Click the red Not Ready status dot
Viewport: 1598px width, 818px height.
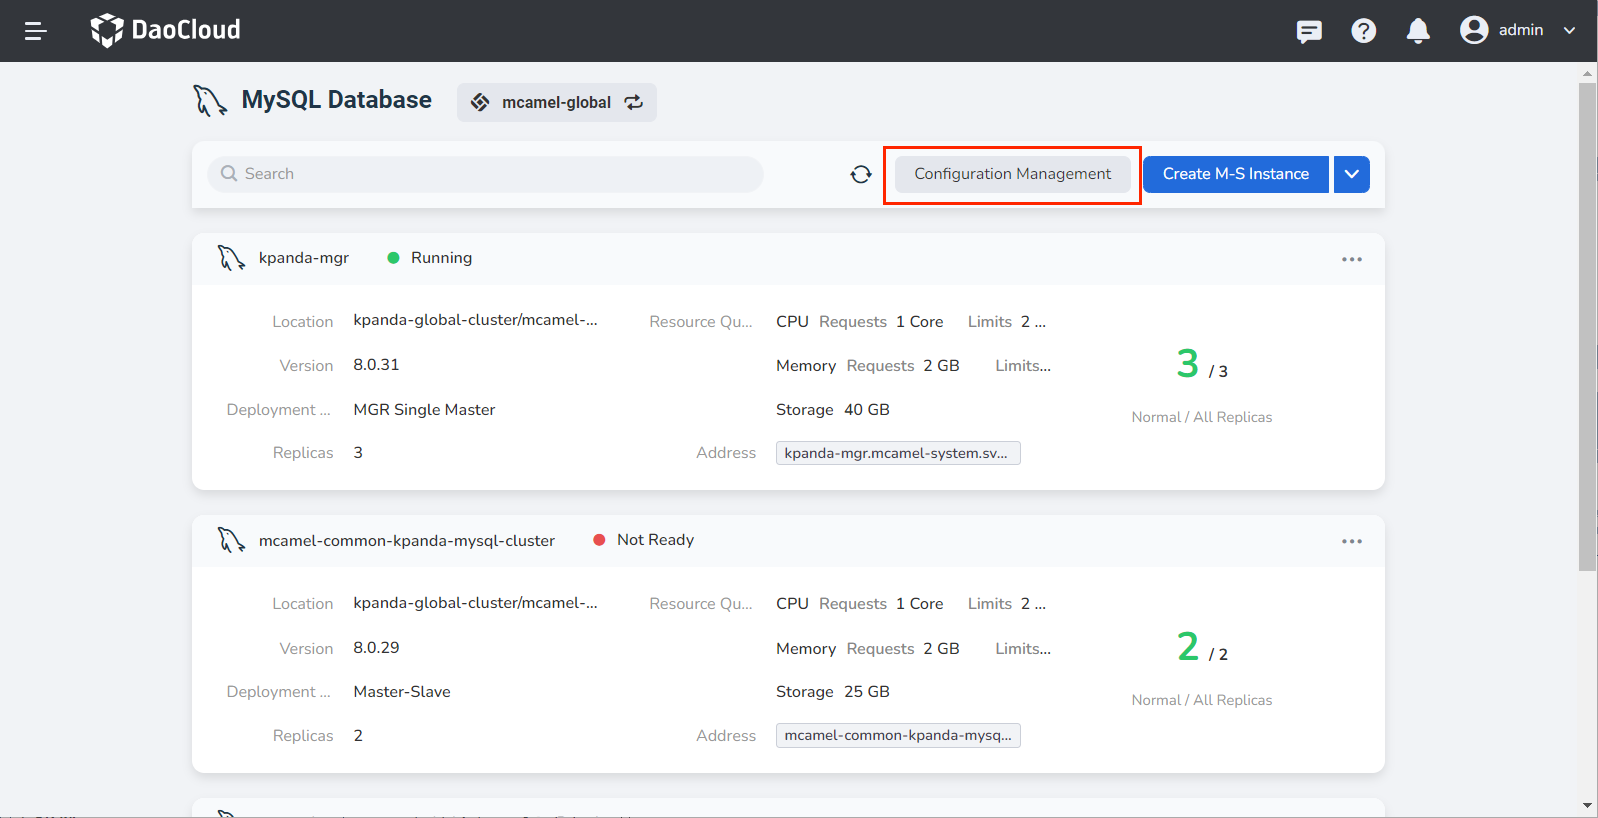tap(599, 540)
